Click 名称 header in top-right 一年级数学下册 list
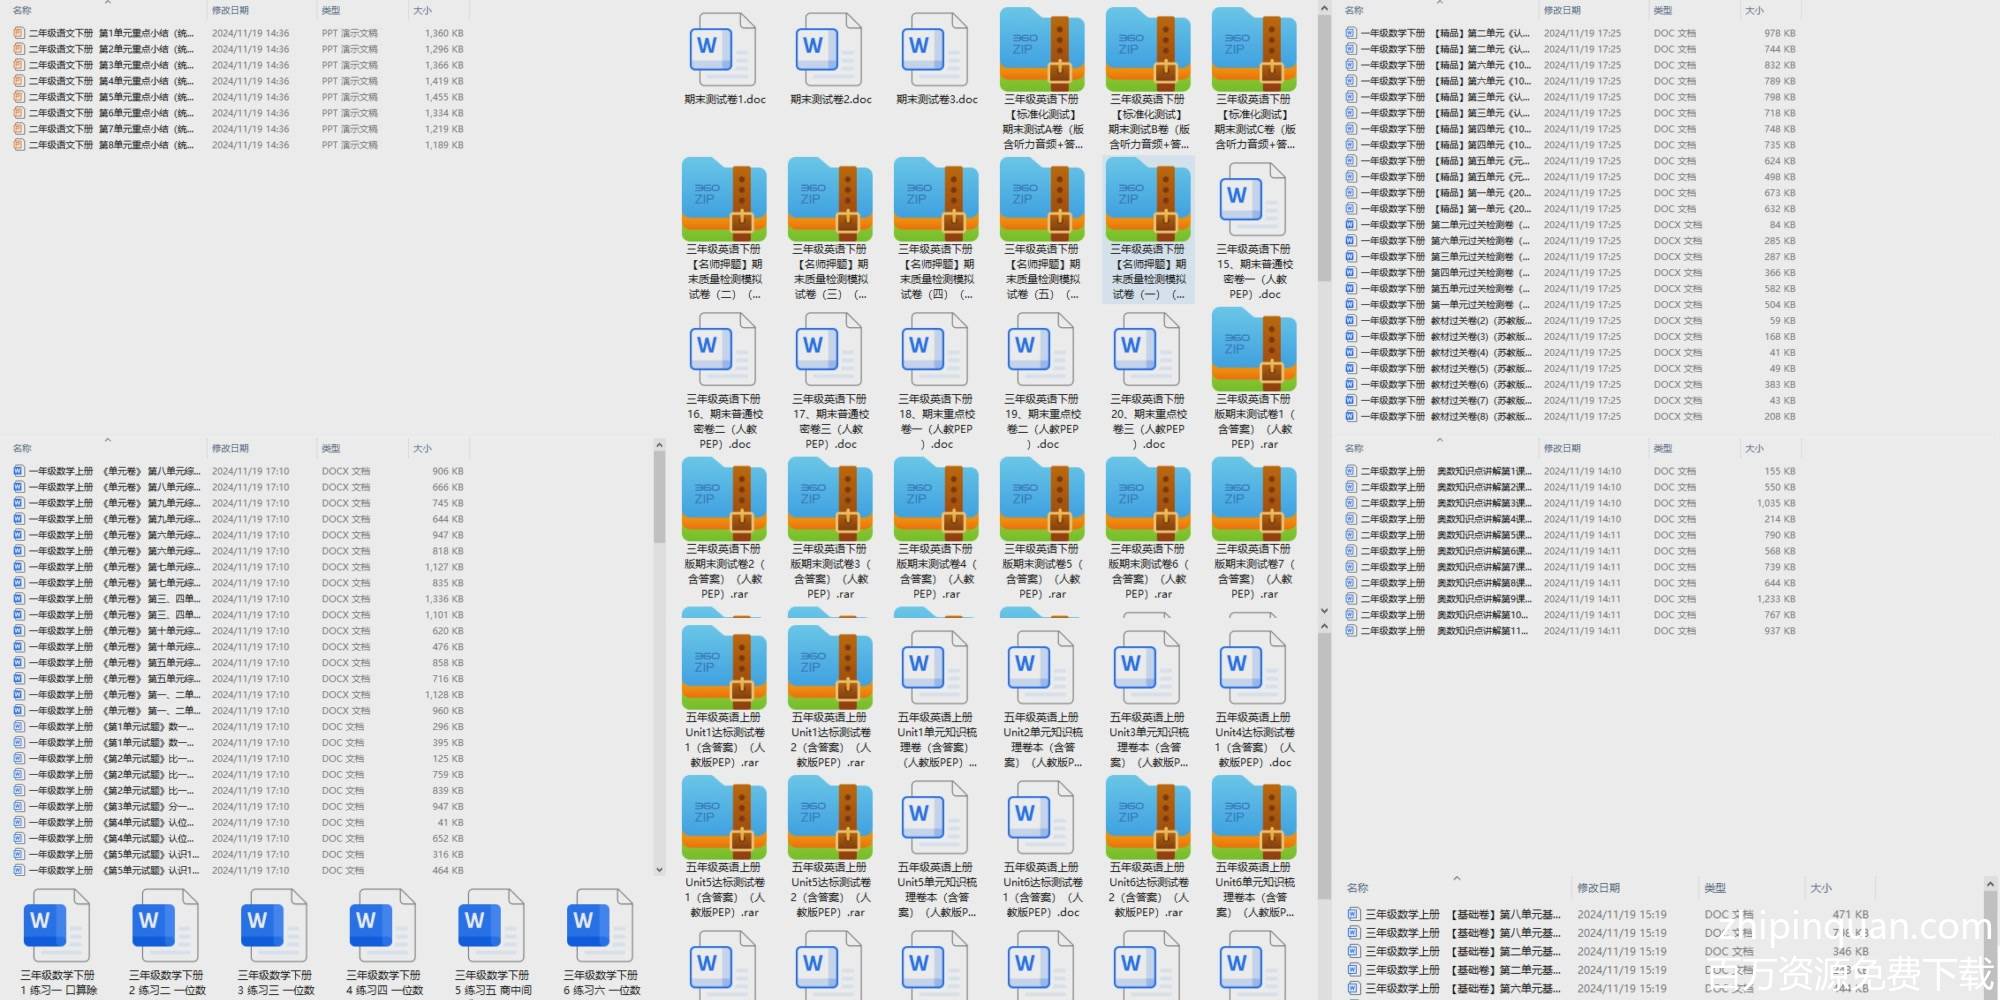The height and width of the screenshot is (1000, 2000). [1354, 10]
